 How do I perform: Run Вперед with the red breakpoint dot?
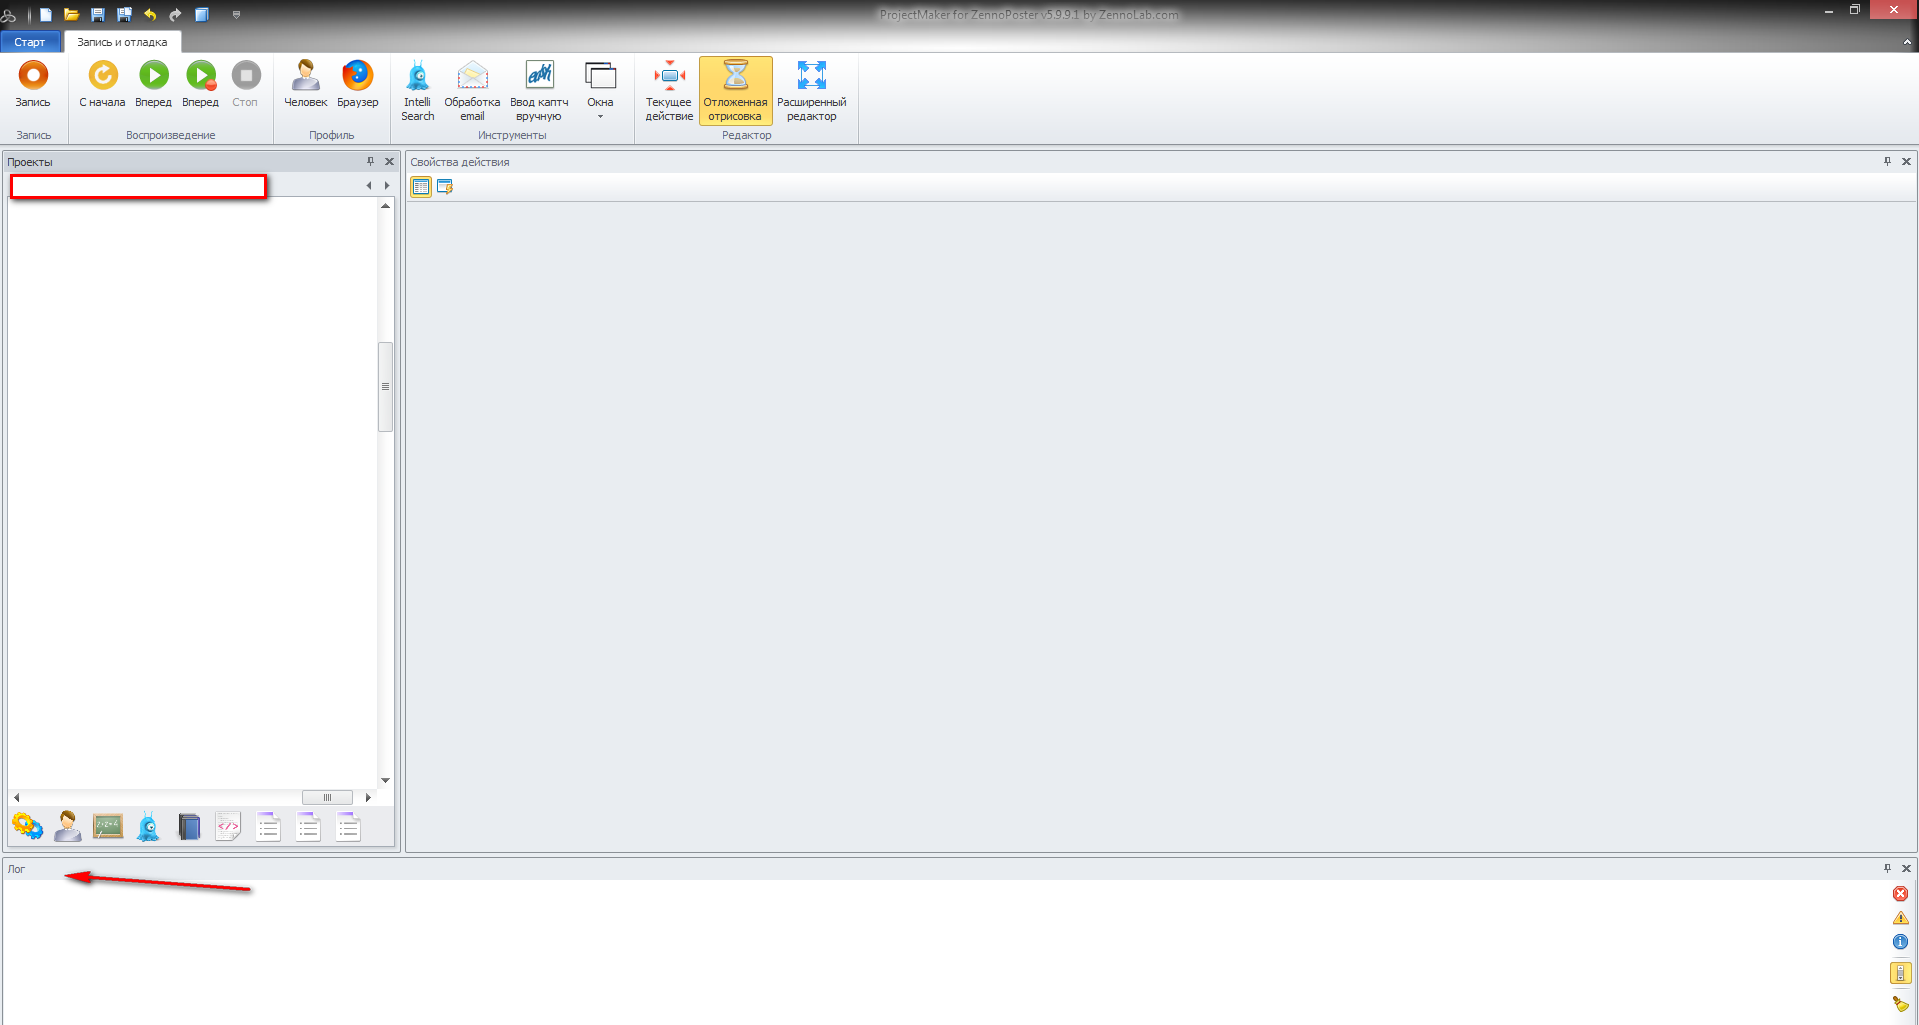(x=200, y=86)
